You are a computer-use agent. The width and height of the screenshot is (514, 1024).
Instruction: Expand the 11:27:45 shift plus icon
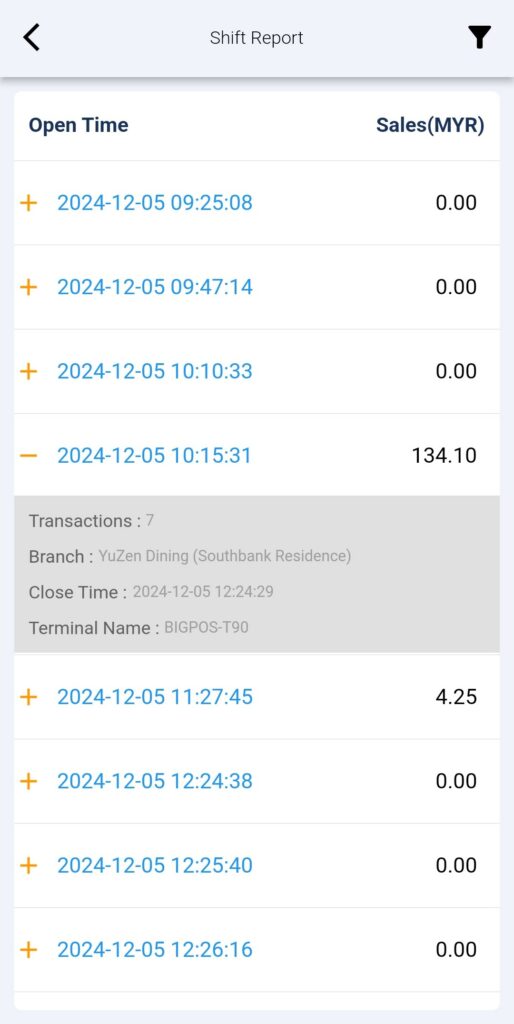28,697
